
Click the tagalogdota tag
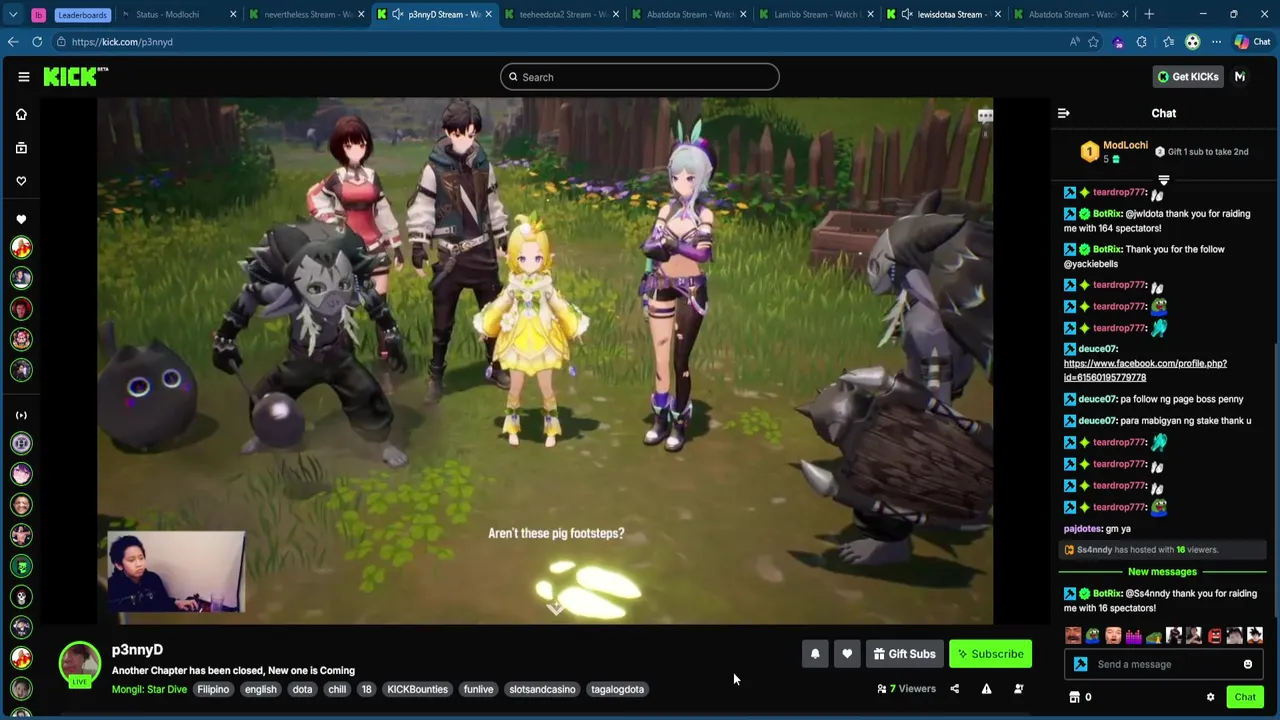pos(617,689)
